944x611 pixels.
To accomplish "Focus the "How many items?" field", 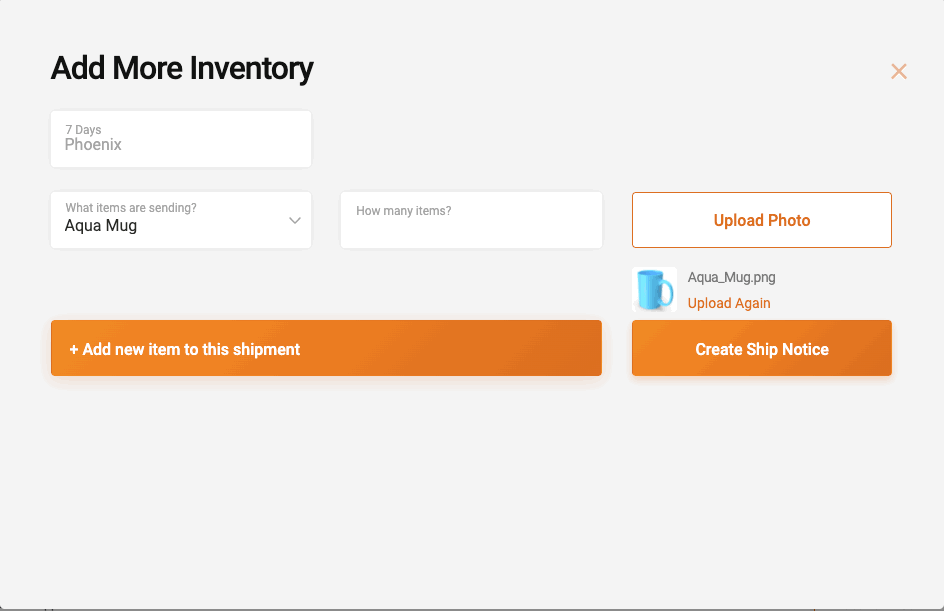I will pos(471,226).
